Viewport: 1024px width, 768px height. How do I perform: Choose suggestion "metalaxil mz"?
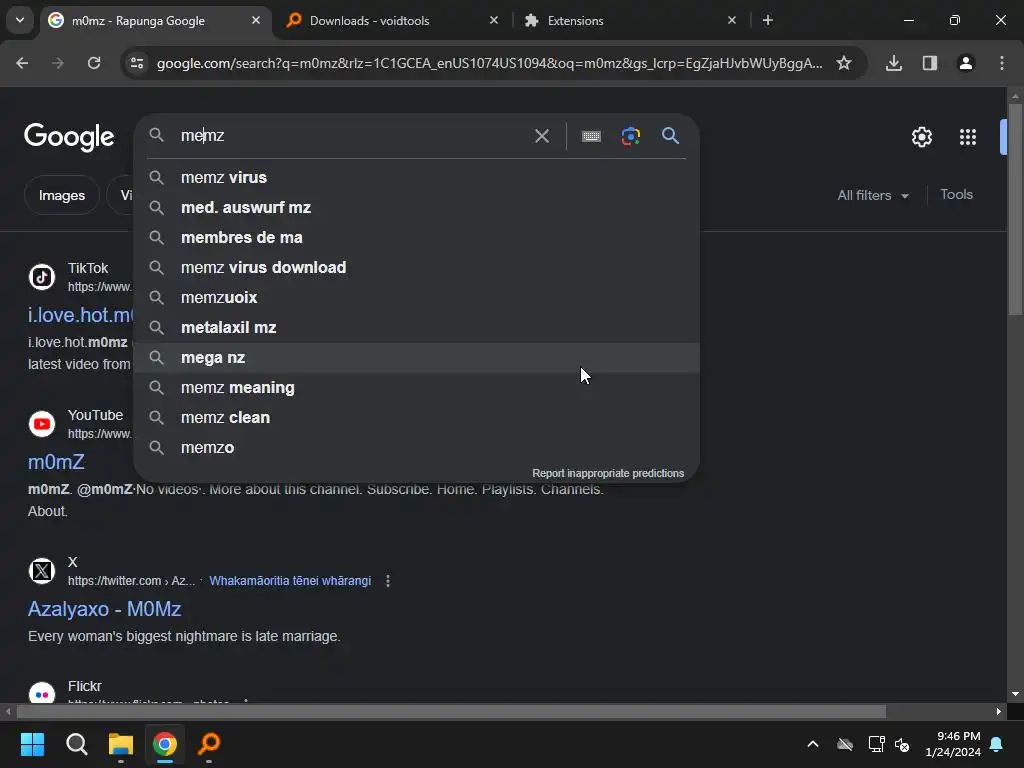[416, 328]
